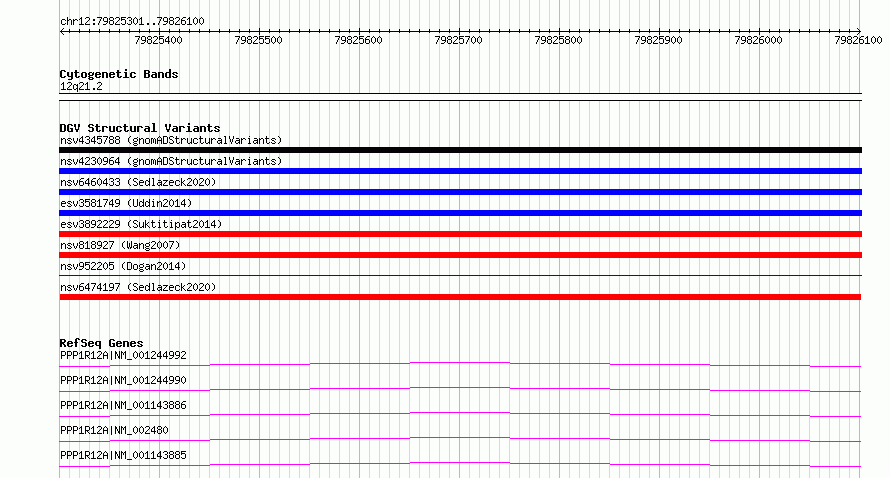This screenshot has width=890, height=478.
Task: Click the chr12:79825301..79826100 region label
Action: click(132, 21)
